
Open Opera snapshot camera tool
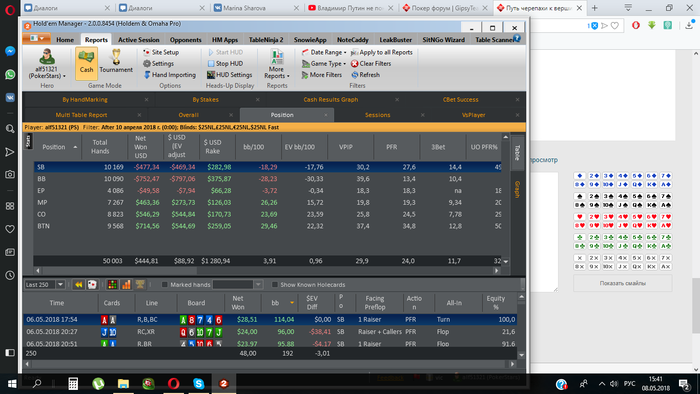click(10, 174)
